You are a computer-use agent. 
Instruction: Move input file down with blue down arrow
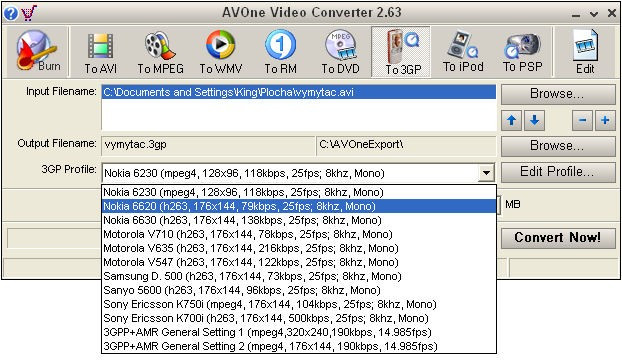point(534,121)
